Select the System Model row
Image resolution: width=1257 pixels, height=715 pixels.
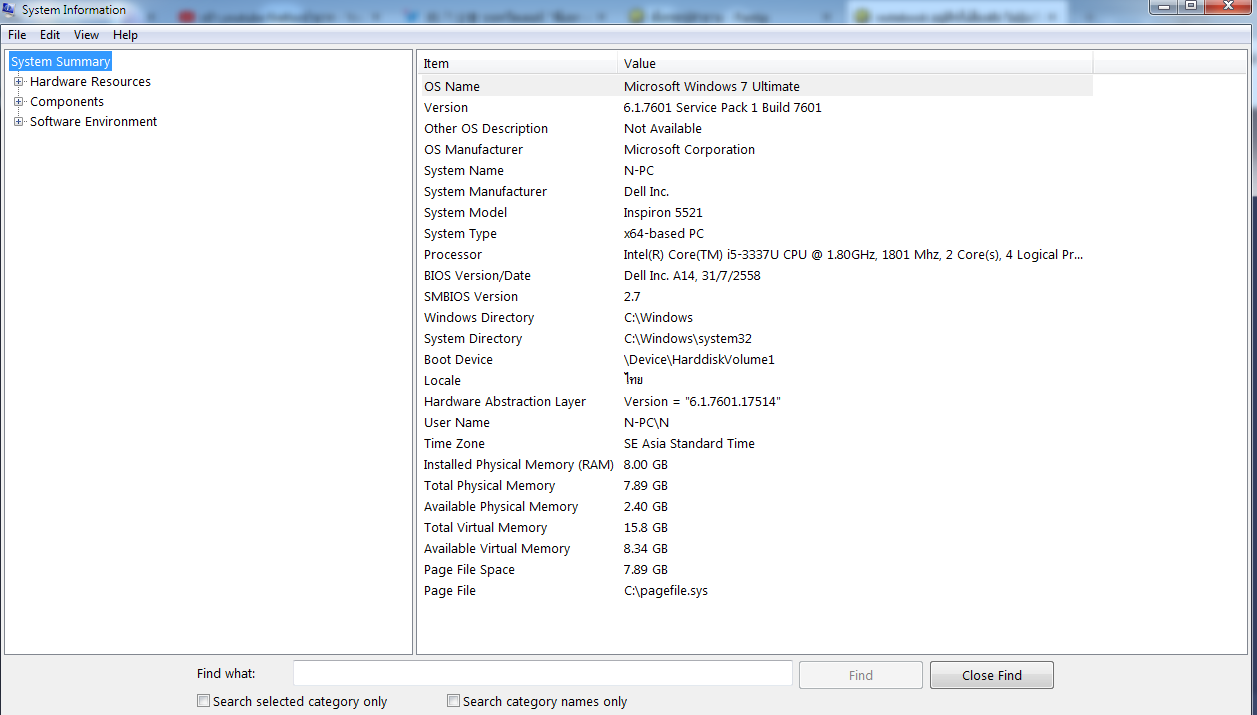click(x=755, y=213)
